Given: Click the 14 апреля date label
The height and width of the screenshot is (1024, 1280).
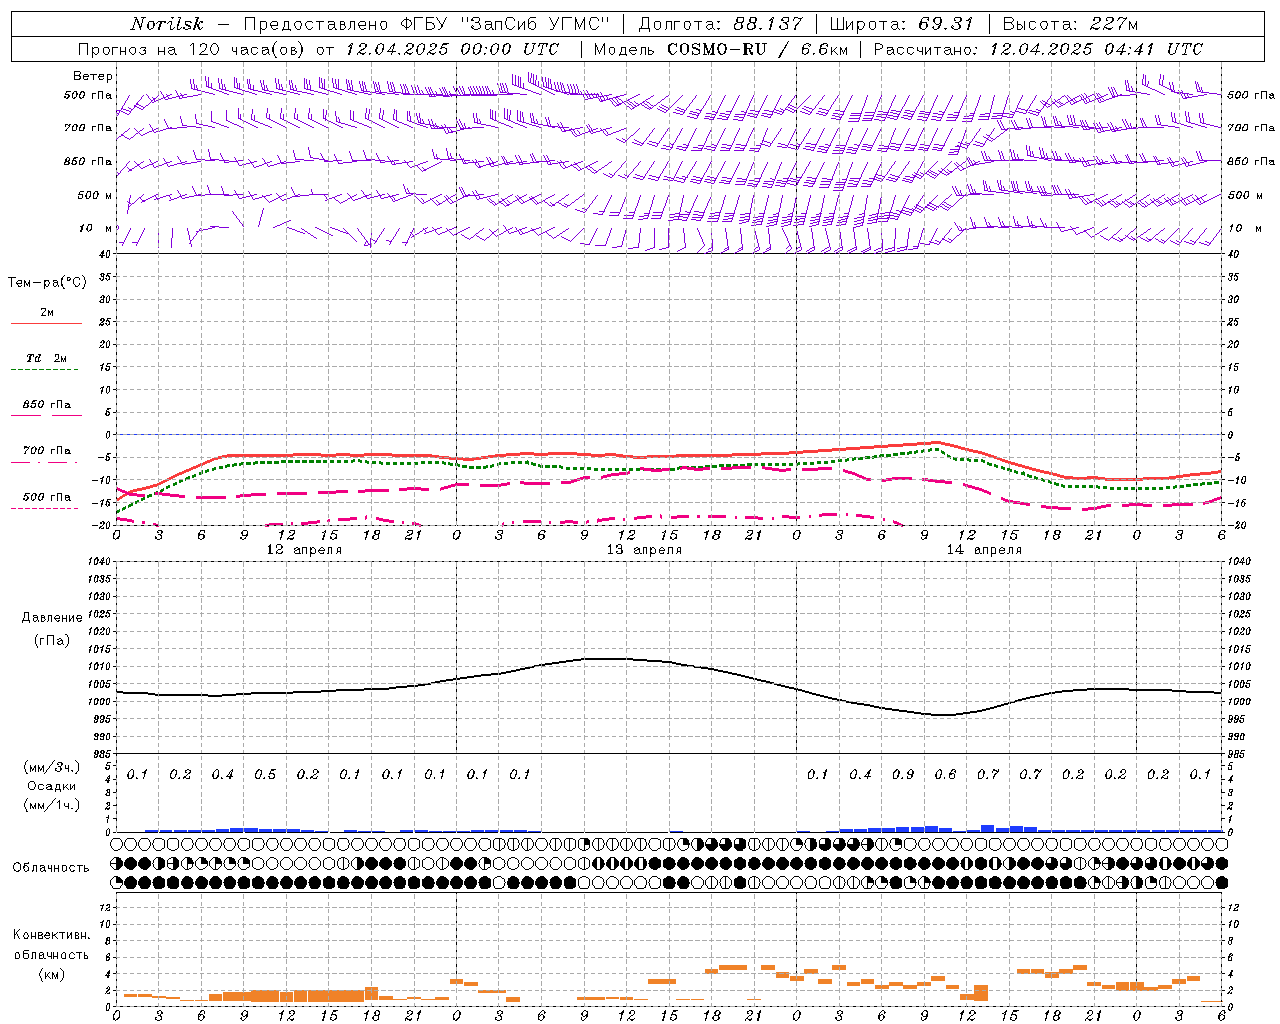Looking at the screenshot, I should click(x=984, y=550).
